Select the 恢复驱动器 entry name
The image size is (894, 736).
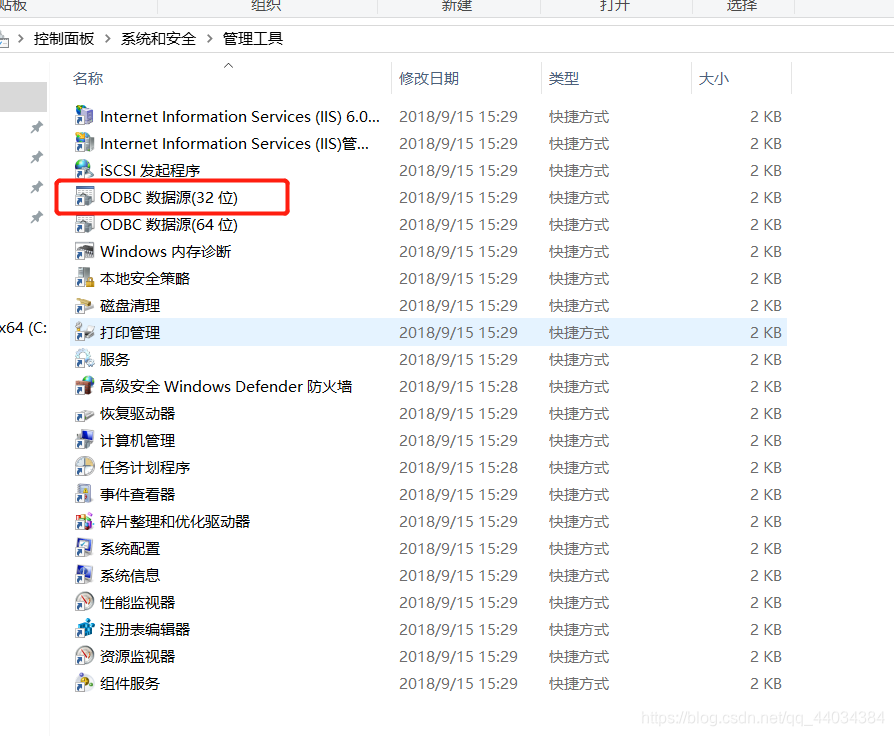tap(137, 413)
